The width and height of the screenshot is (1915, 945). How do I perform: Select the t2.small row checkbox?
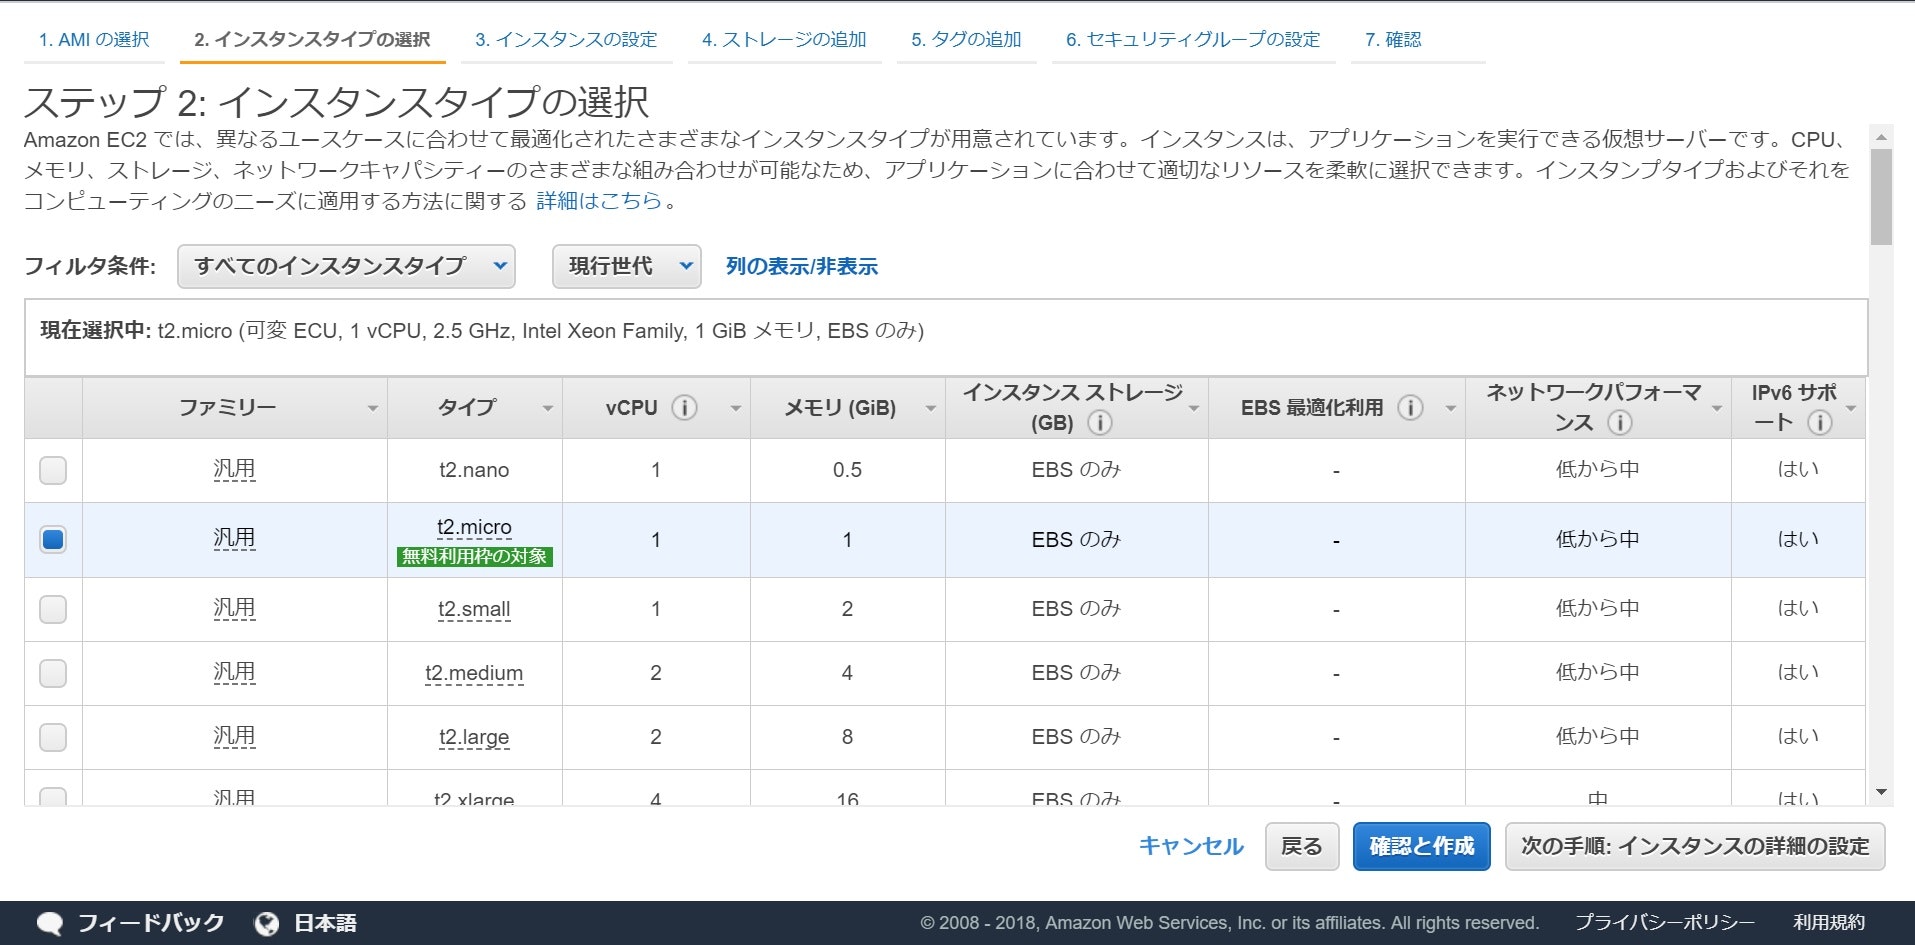click(53, 609)
